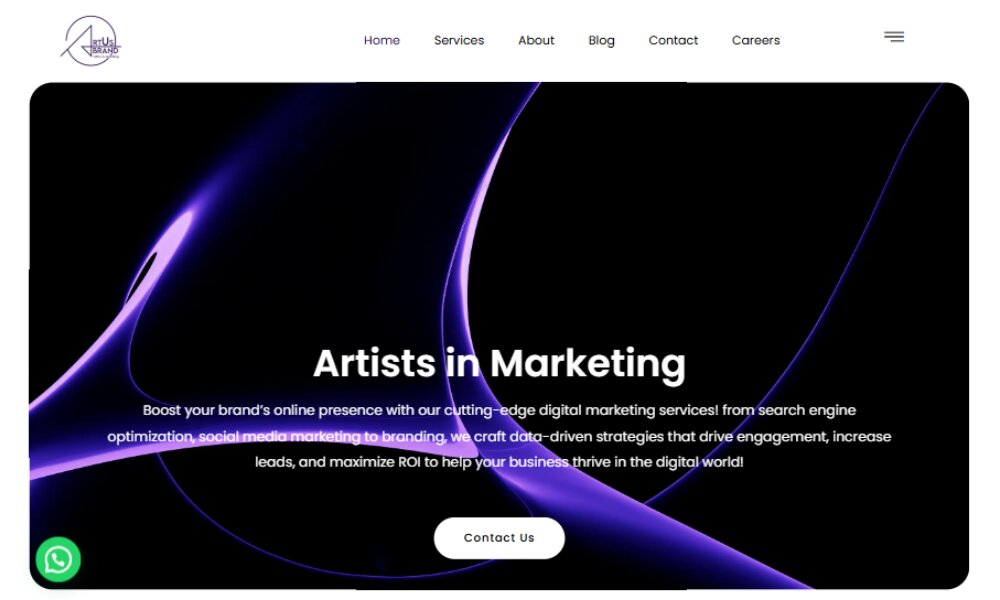
Task: Click the white Contact Us button
Action: (x=499, y=538)
